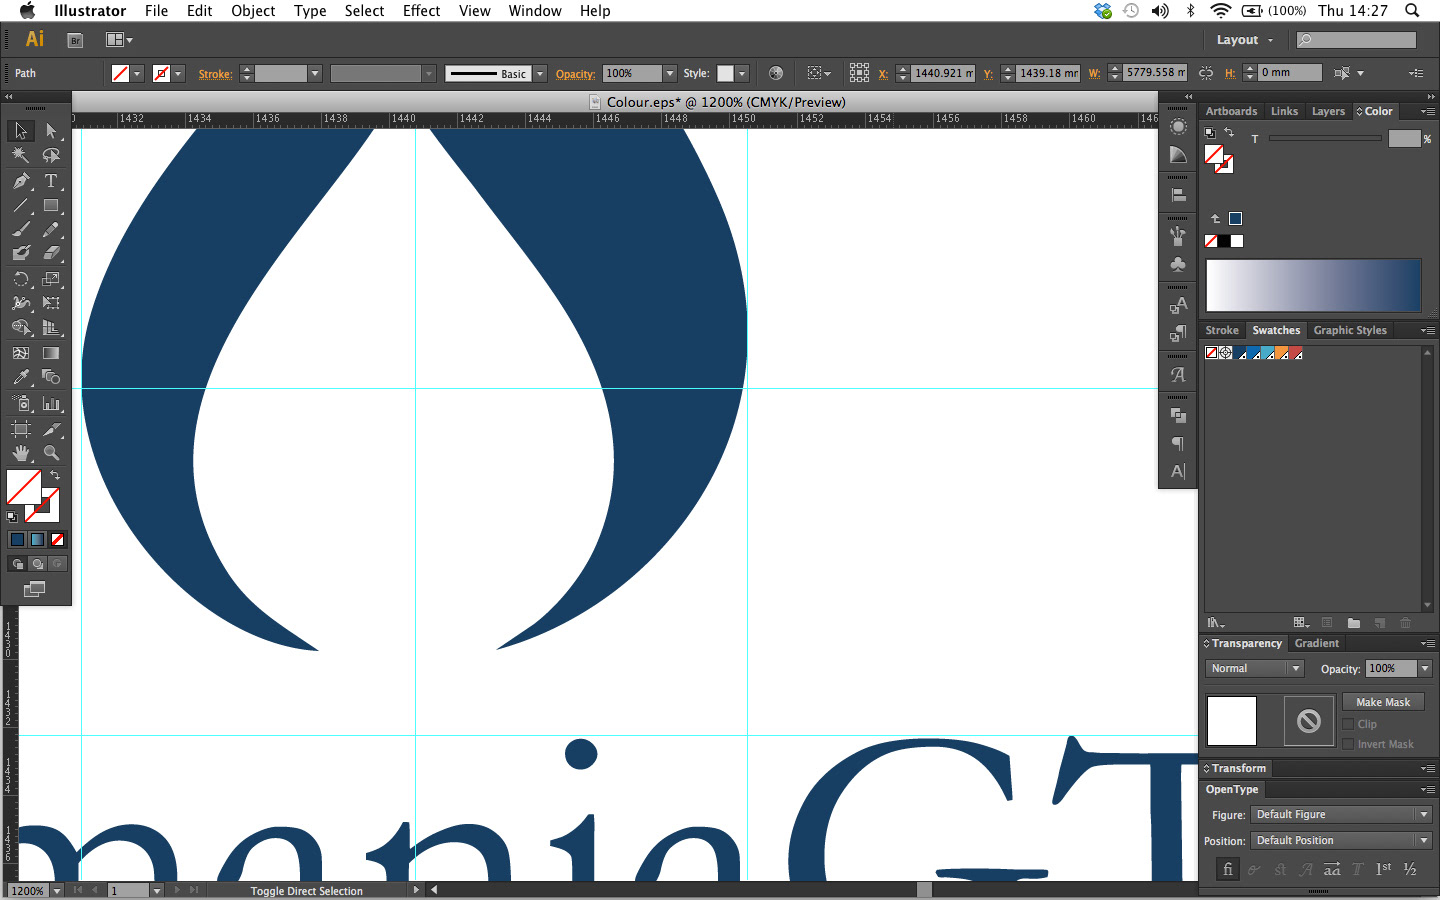Toggle ordinals (1st) in OpenType panel
1440x900 pixels.
coord(1383,869)
